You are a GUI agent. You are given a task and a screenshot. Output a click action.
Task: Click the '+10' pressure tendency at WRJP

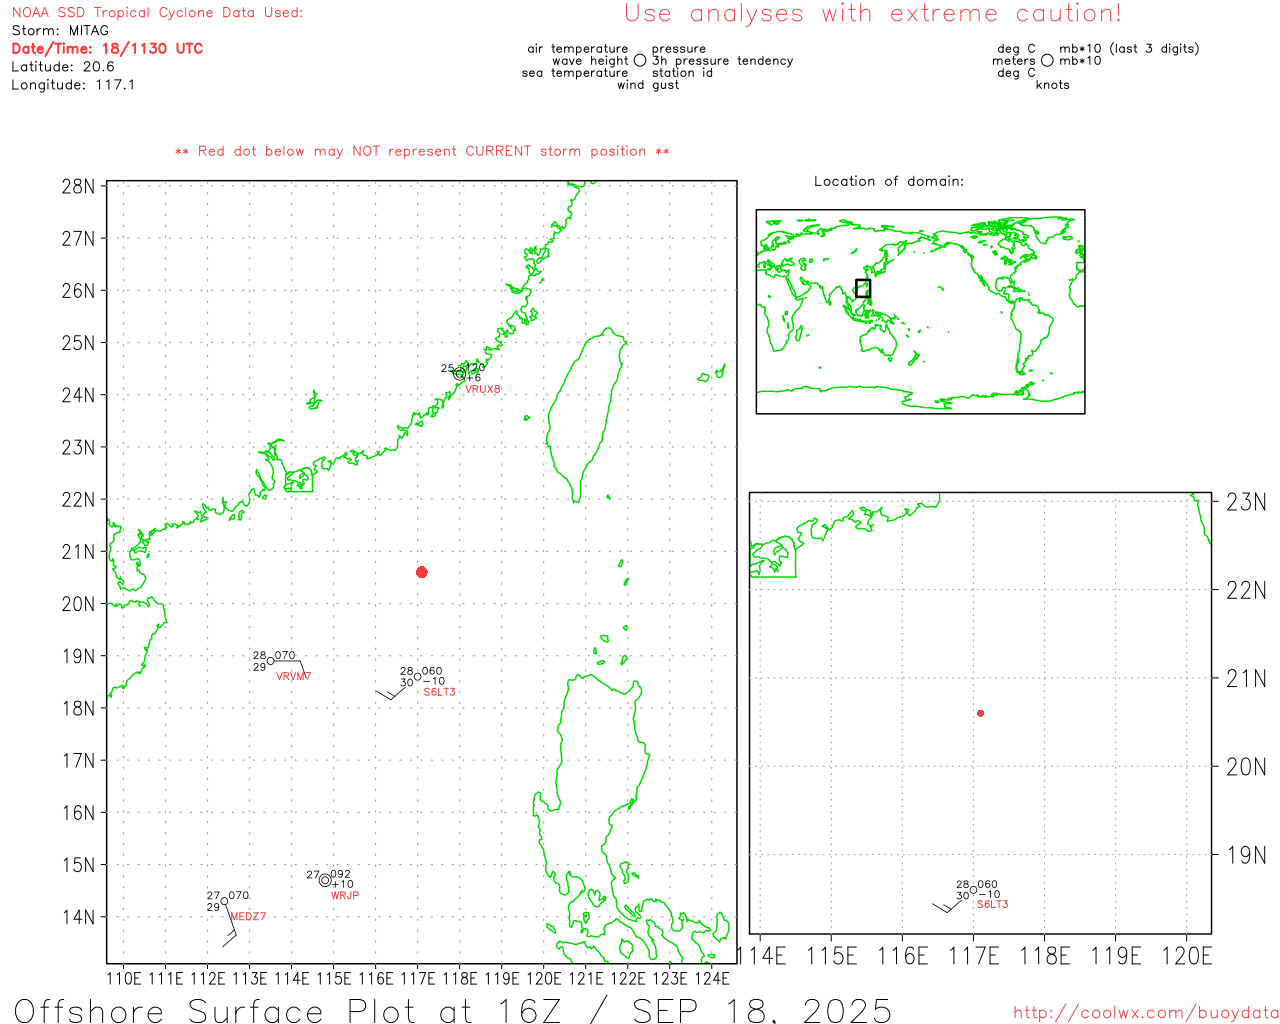(343, 884)
